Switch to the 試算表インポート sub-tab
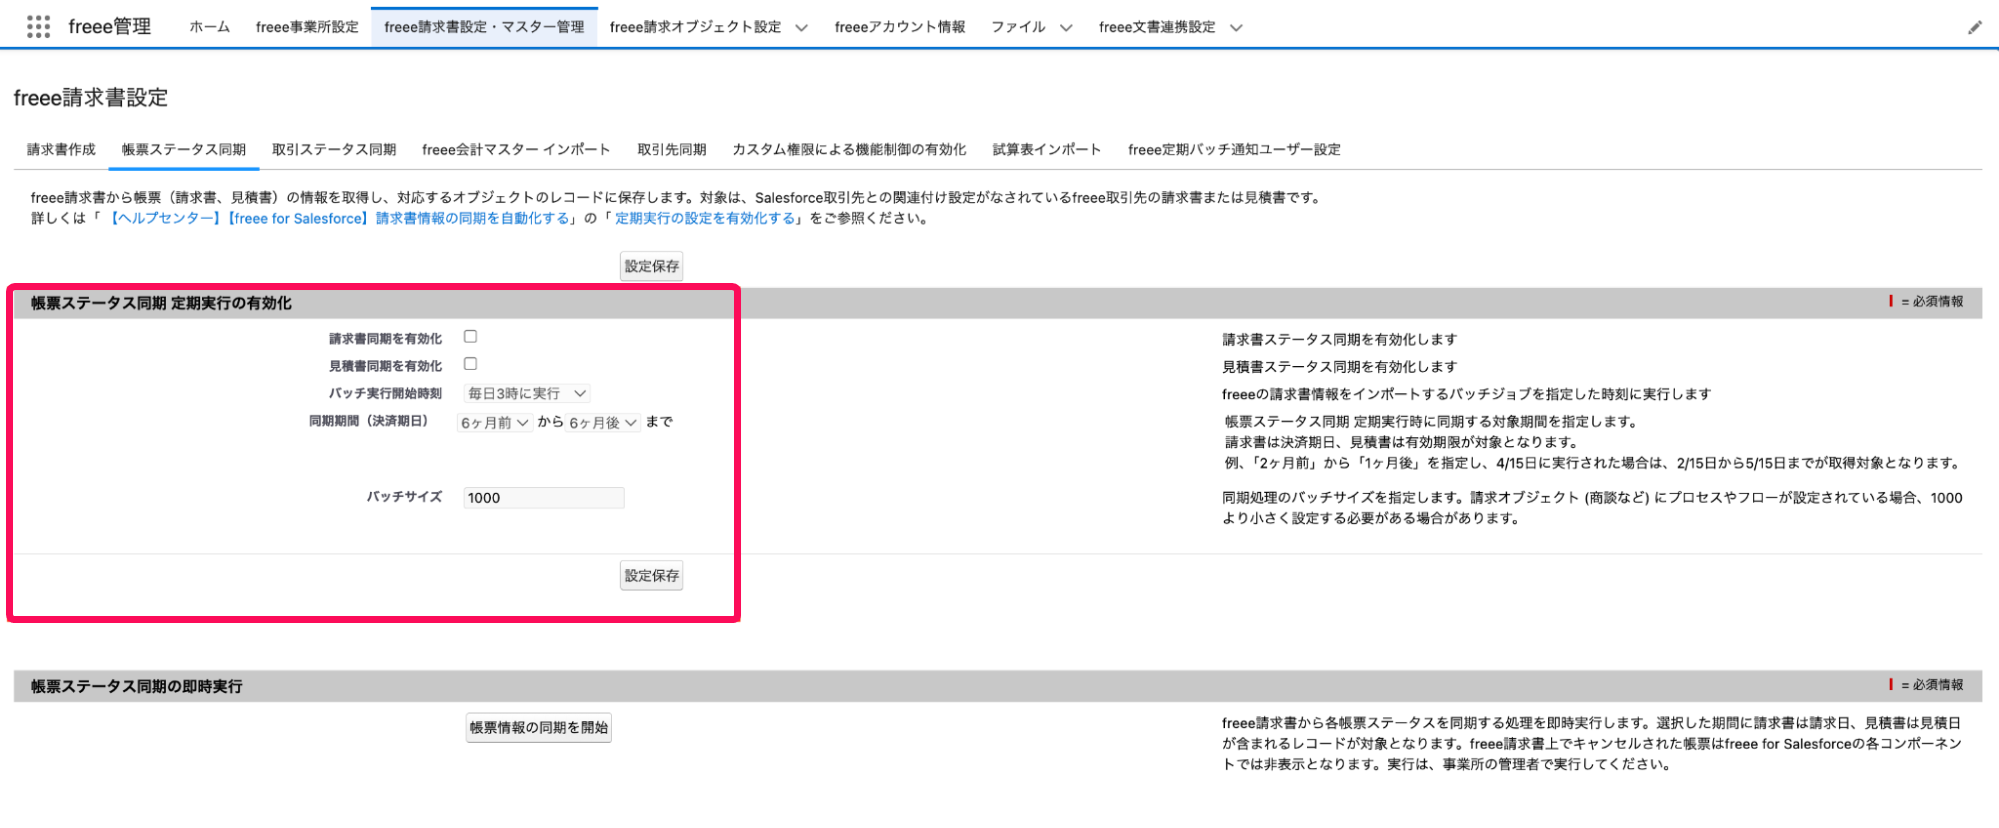This screenshot has height=828, width=1999. 1047,150
